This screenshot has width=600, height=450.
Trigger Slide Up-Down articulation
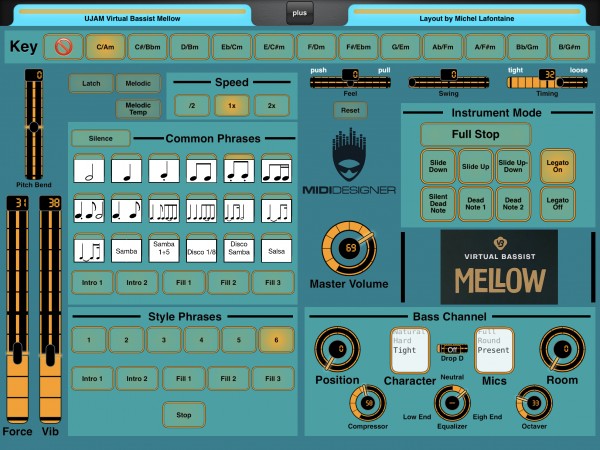point(513,166)
